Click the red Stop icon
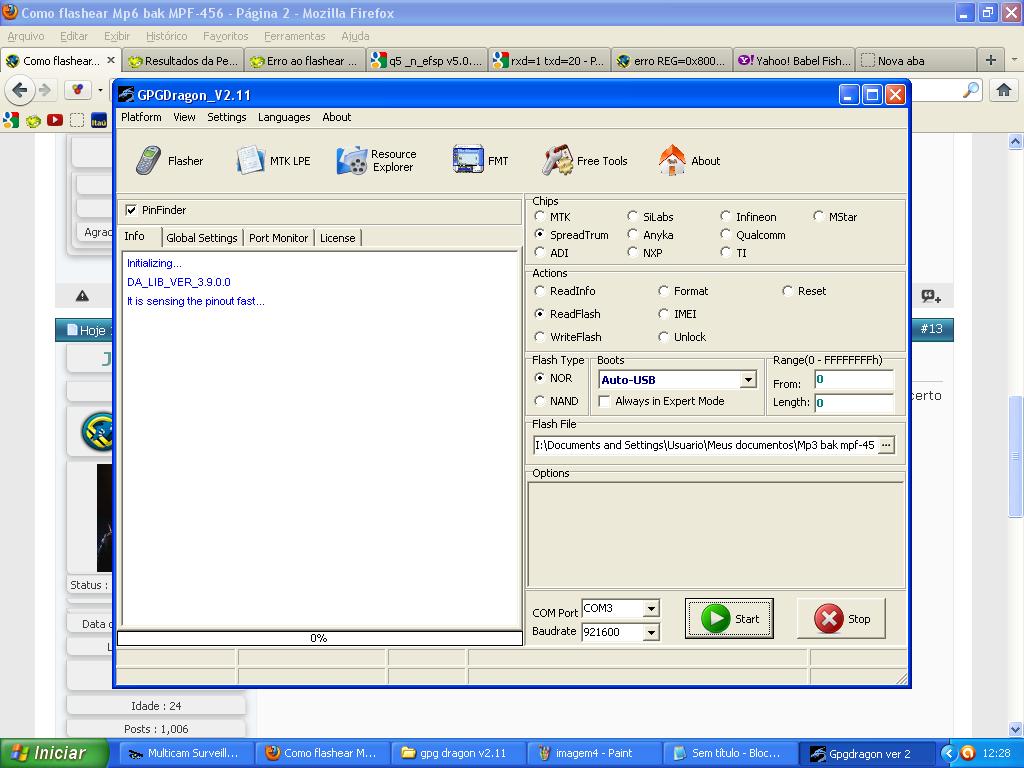The height and width of the screenshot is (768, 1024). coord(829,618)
